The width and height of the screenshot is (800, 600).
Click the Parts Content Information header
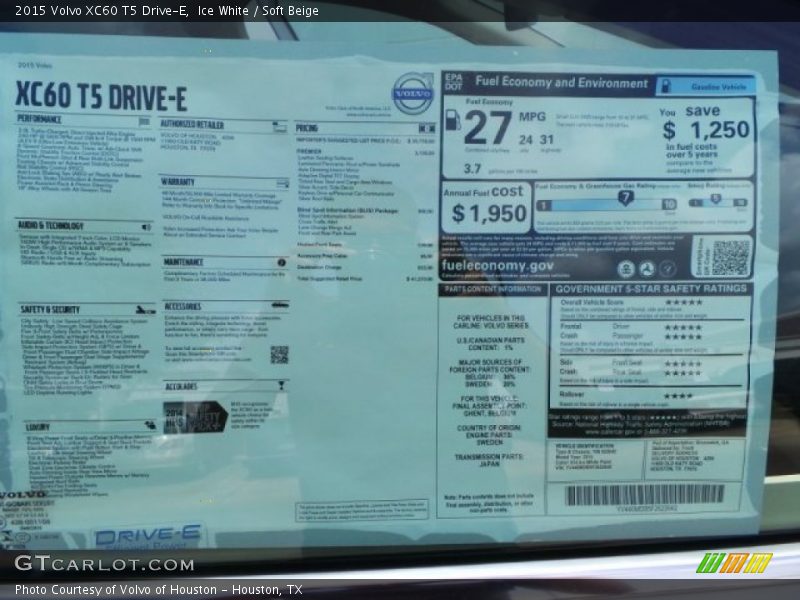(x=492, y=289)
